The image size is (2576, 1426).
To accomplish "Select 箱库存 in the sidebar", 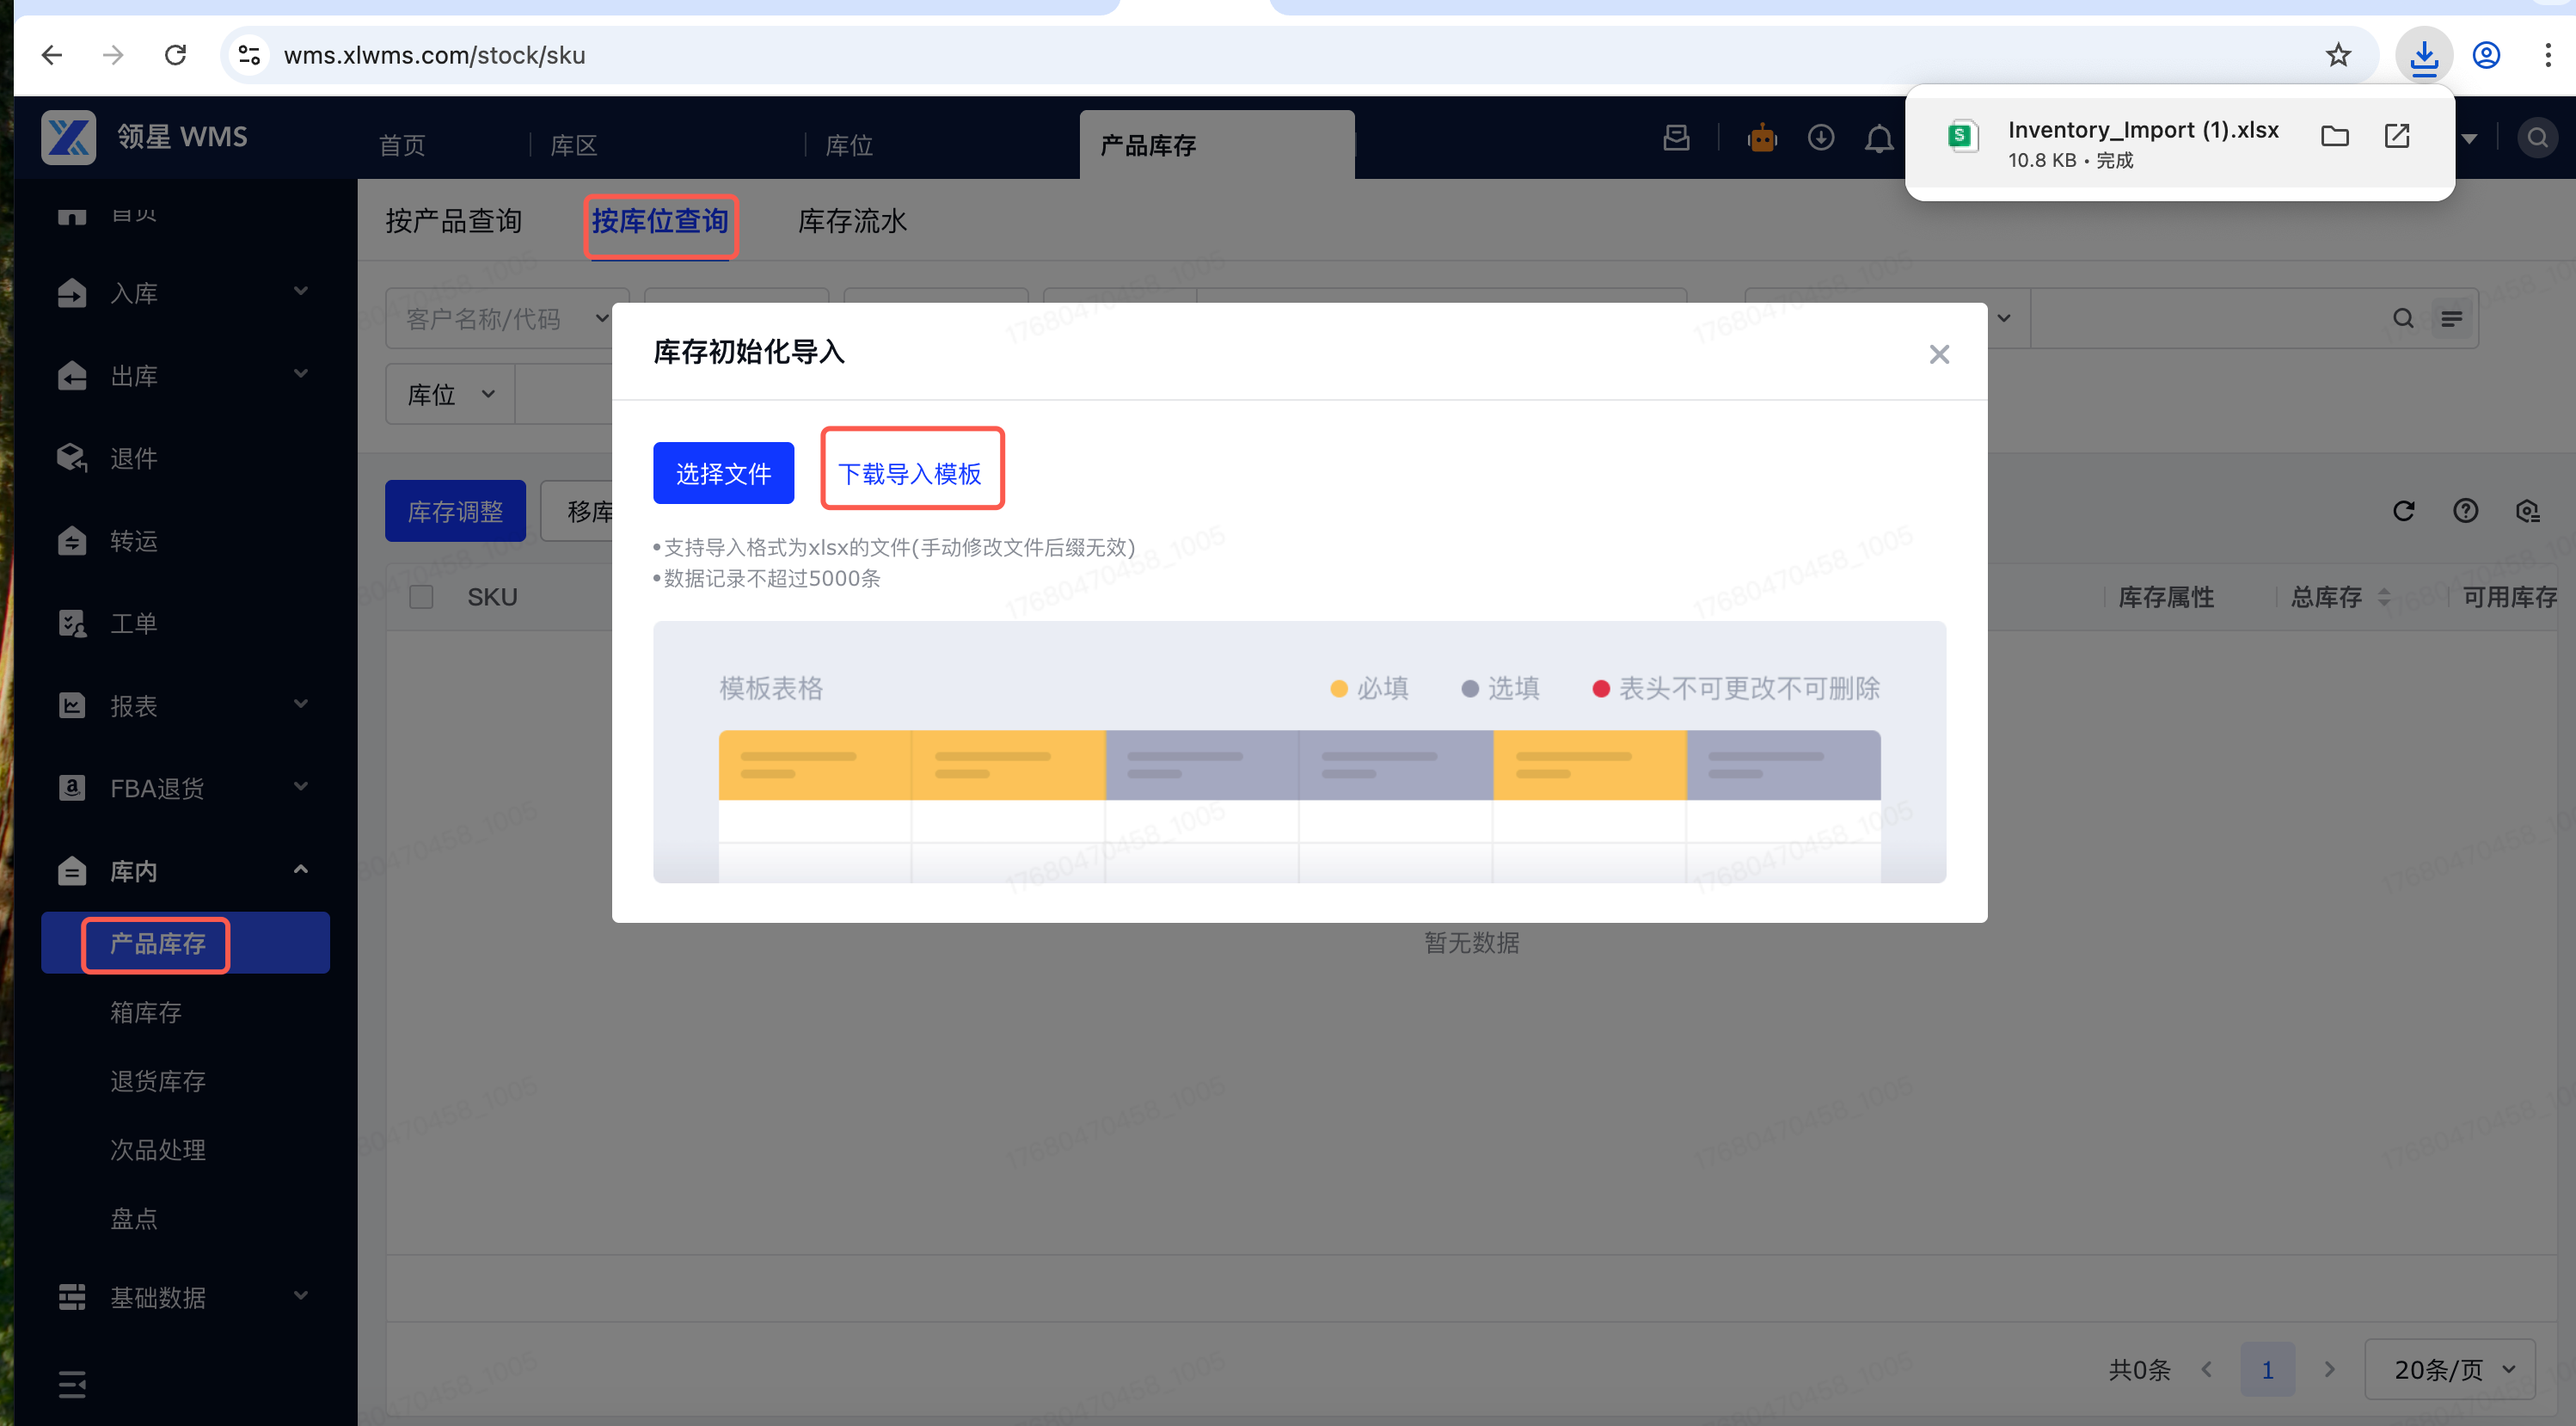I will 146,1012.
